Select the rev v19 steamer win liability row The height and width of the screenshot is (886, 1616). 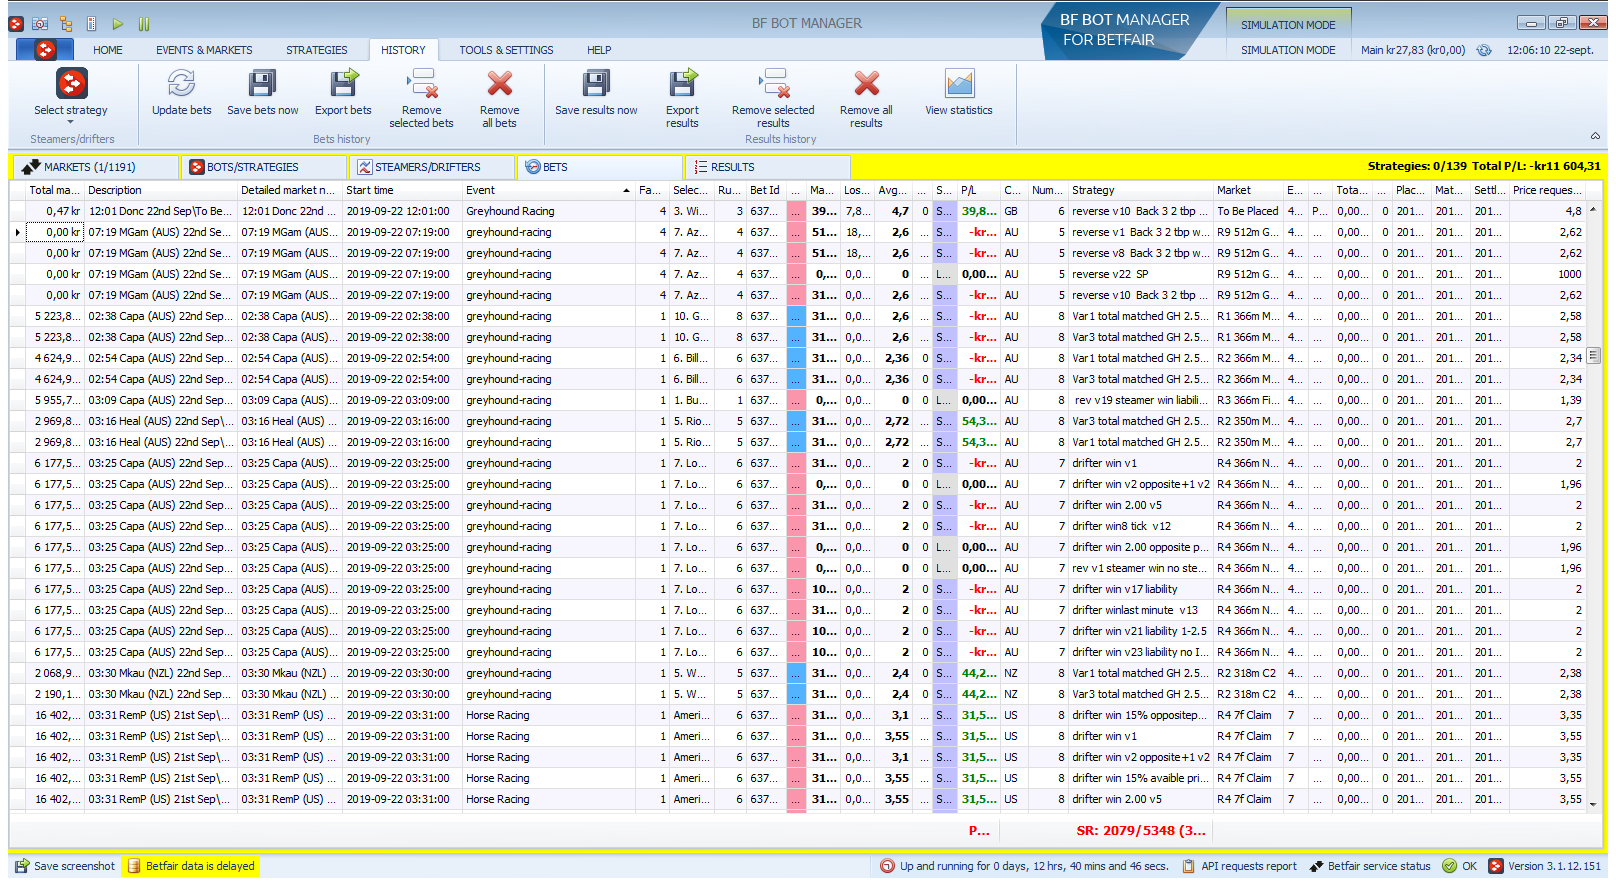tap(798, 400)
